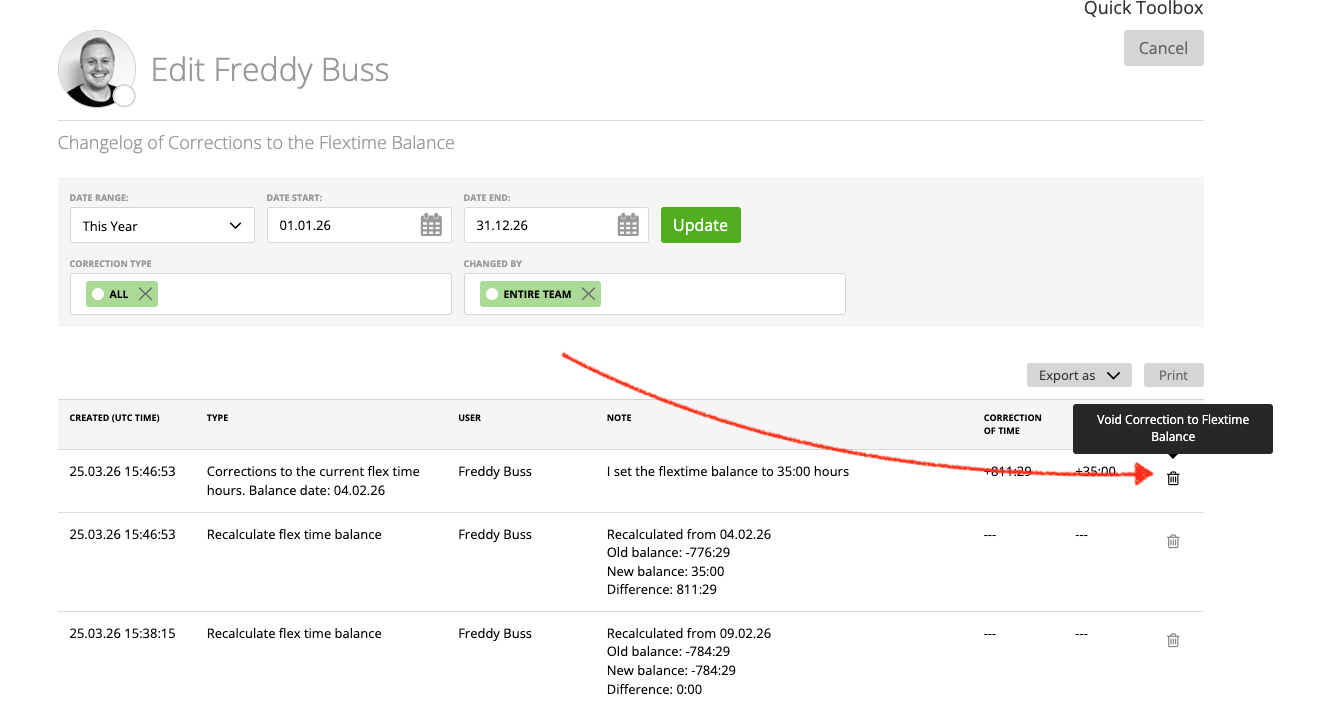Viewport: 1321px width, 707px height.
Task: Click trash icon for 15:38:15 recalculate row
Action: tap(1173, 640)
